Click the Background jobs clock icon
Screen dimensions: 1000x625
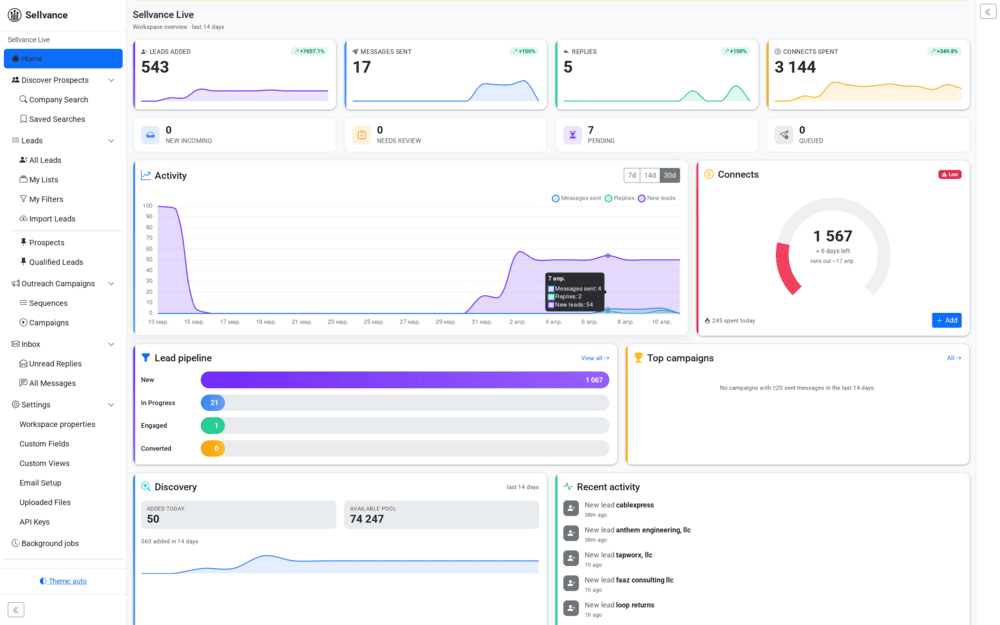tap(14, 542)
